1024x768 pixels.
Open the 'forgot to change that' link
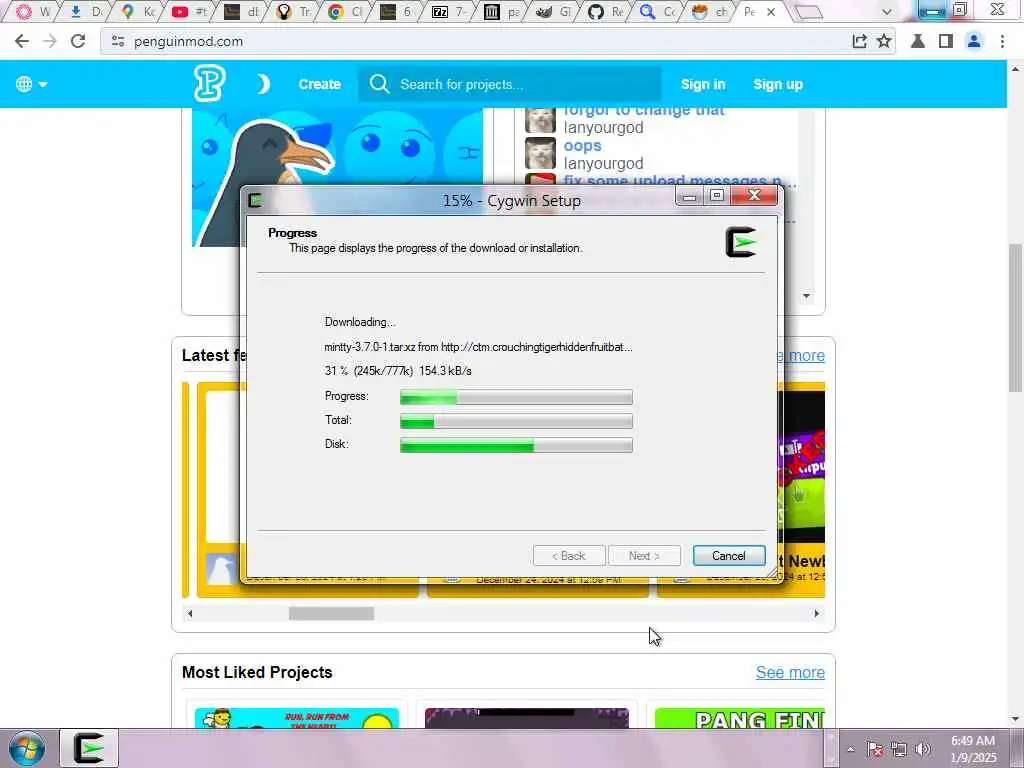pos(644,111)
